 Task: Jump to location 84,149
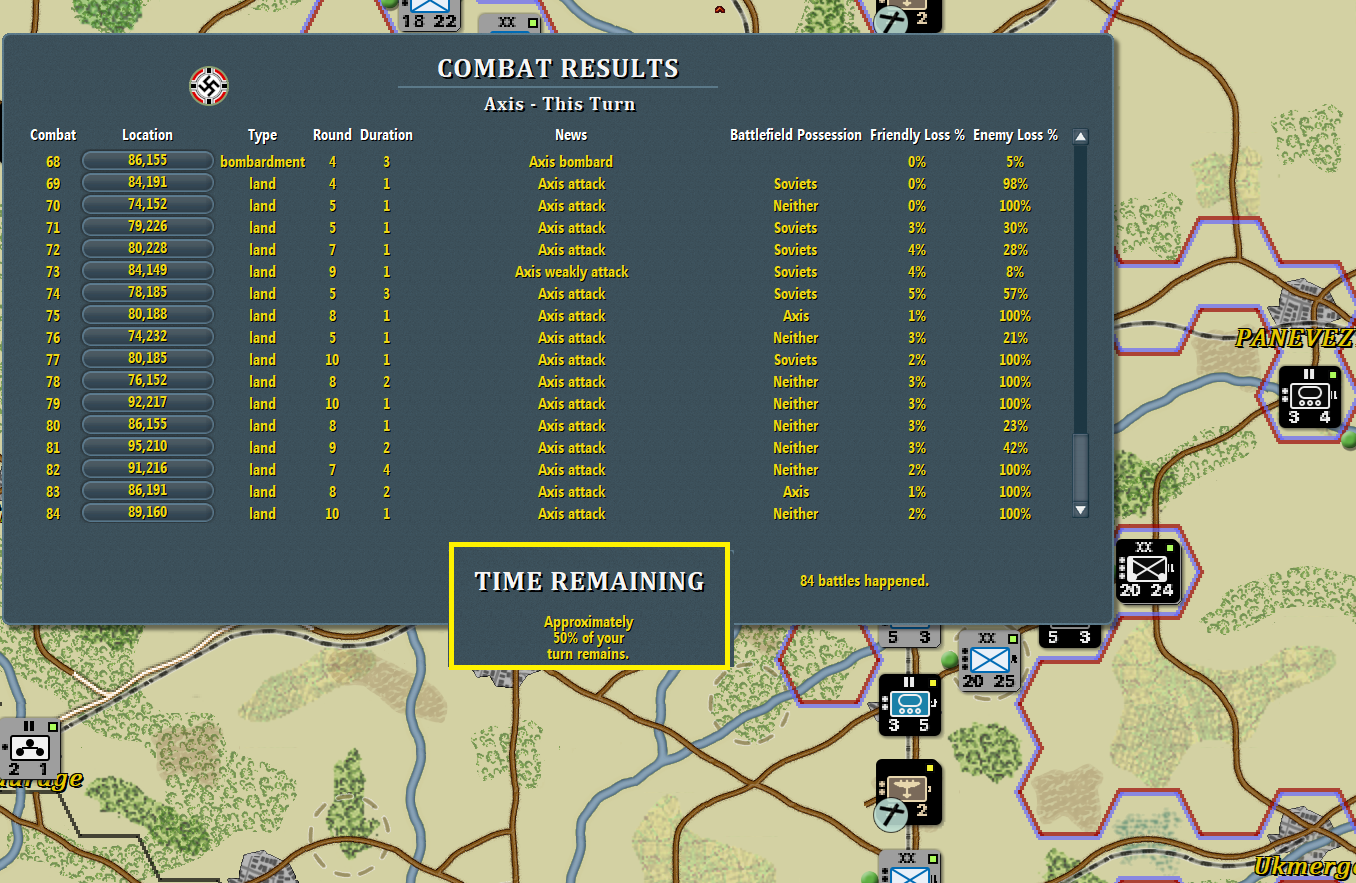pos(147,271)
